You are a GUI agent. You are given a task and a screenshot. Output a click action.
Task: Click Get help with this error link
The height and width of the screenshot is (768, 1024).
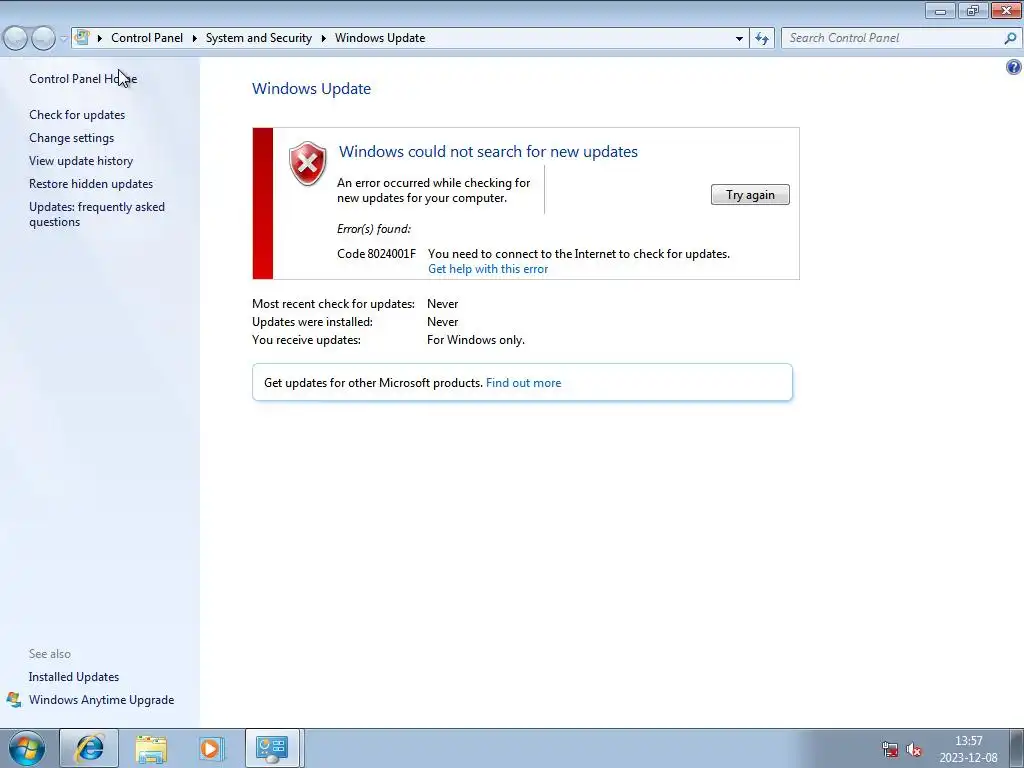coord(488,269)
